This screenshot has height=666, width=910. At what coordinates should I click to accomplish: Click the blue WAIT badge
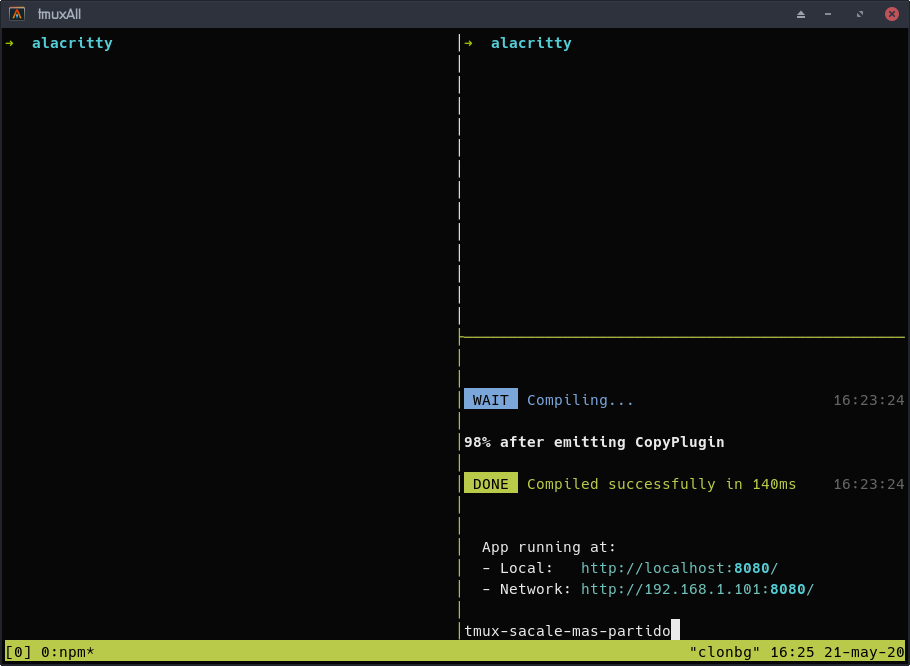pos(490,400)
